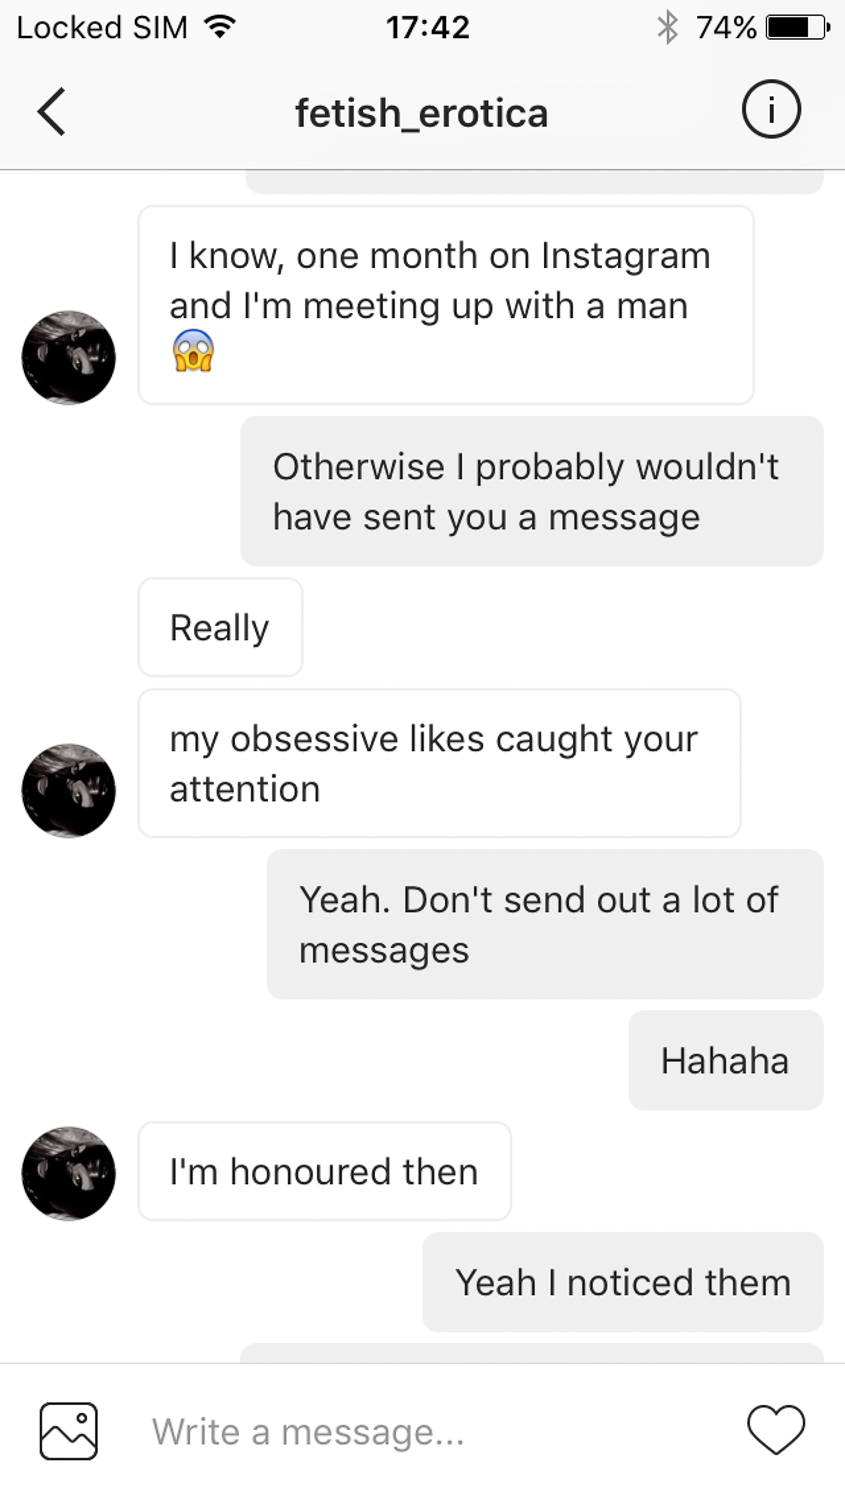Focus the 'Write a message...' field
This screenshot has height=1500, width=845.
coord(430,1431)
